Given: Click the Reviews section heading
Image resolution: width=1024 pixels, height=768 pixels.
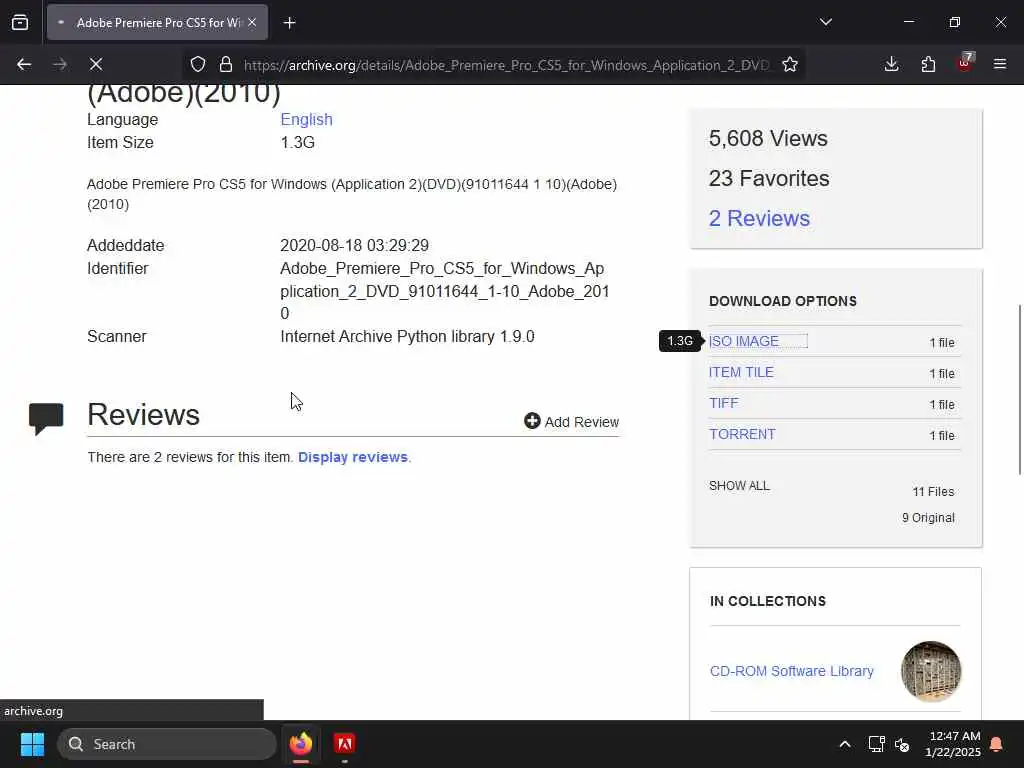Looking at the screenshot, I should (144, 415).
